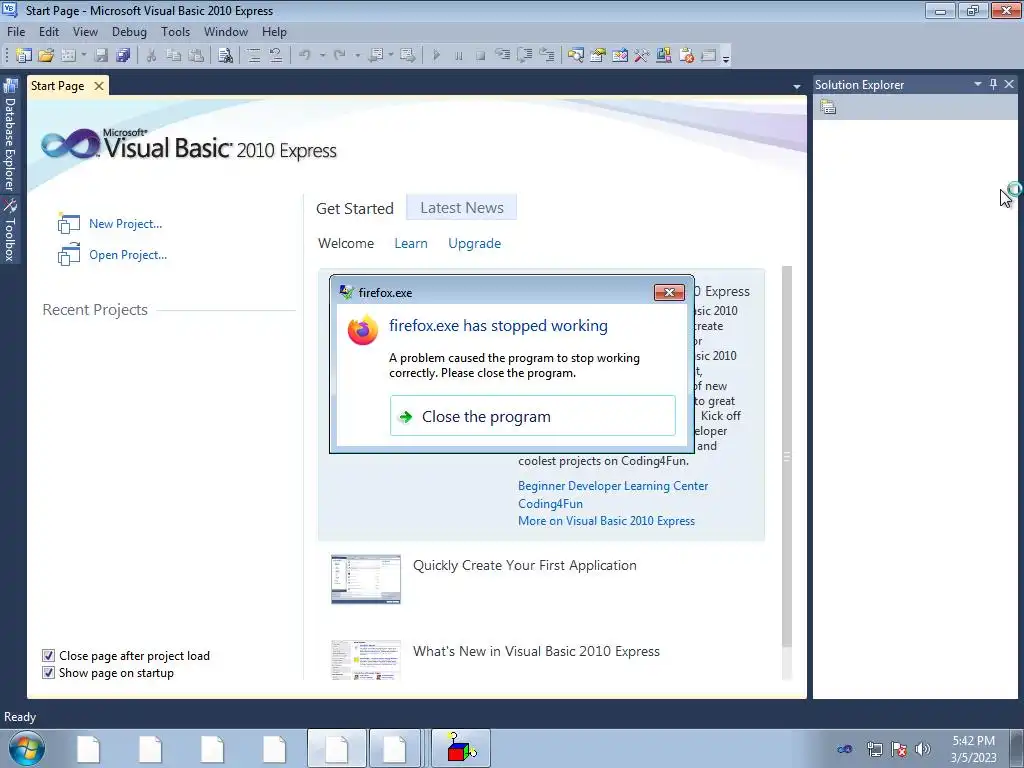Click the New Project... link
Image resolution: width=1024 pixels, height=768 pixels.
coord(125,223)
